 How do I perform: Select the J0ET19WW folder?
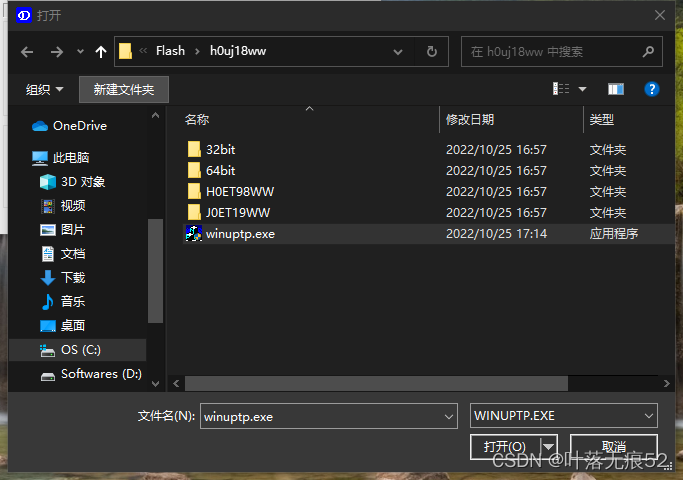click(x=238, y=213)
